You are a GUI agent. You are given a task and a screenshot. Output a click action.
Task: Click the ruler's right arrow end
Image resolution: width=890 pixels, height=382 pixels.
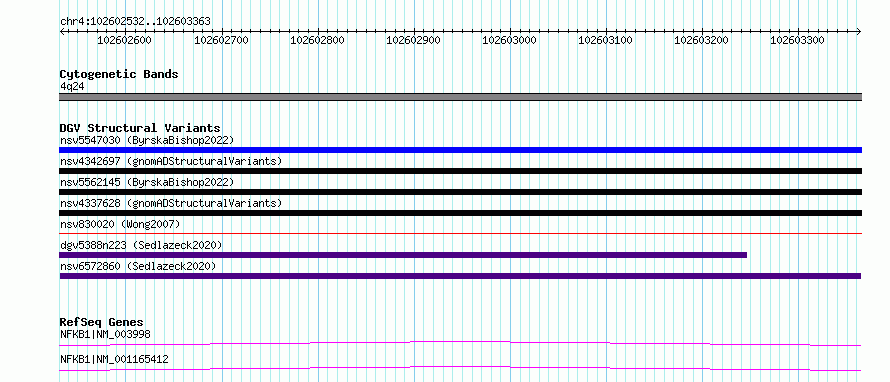[858, 31]
